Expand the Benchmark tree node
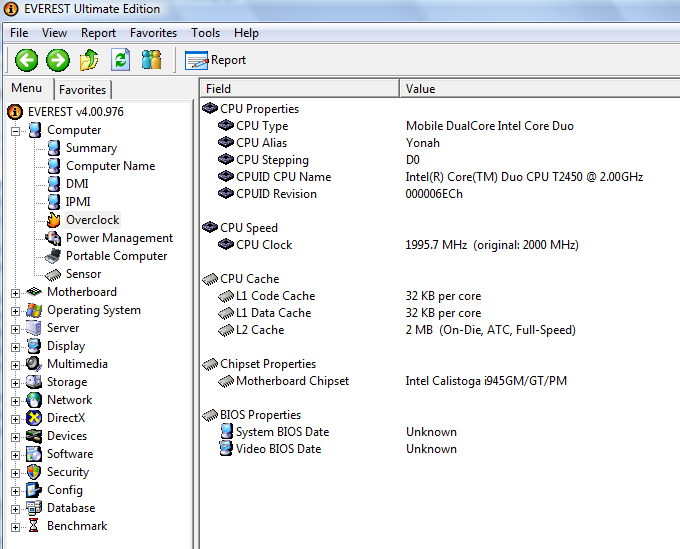Viewport: 680px width, 549px height. coord(15,527)
